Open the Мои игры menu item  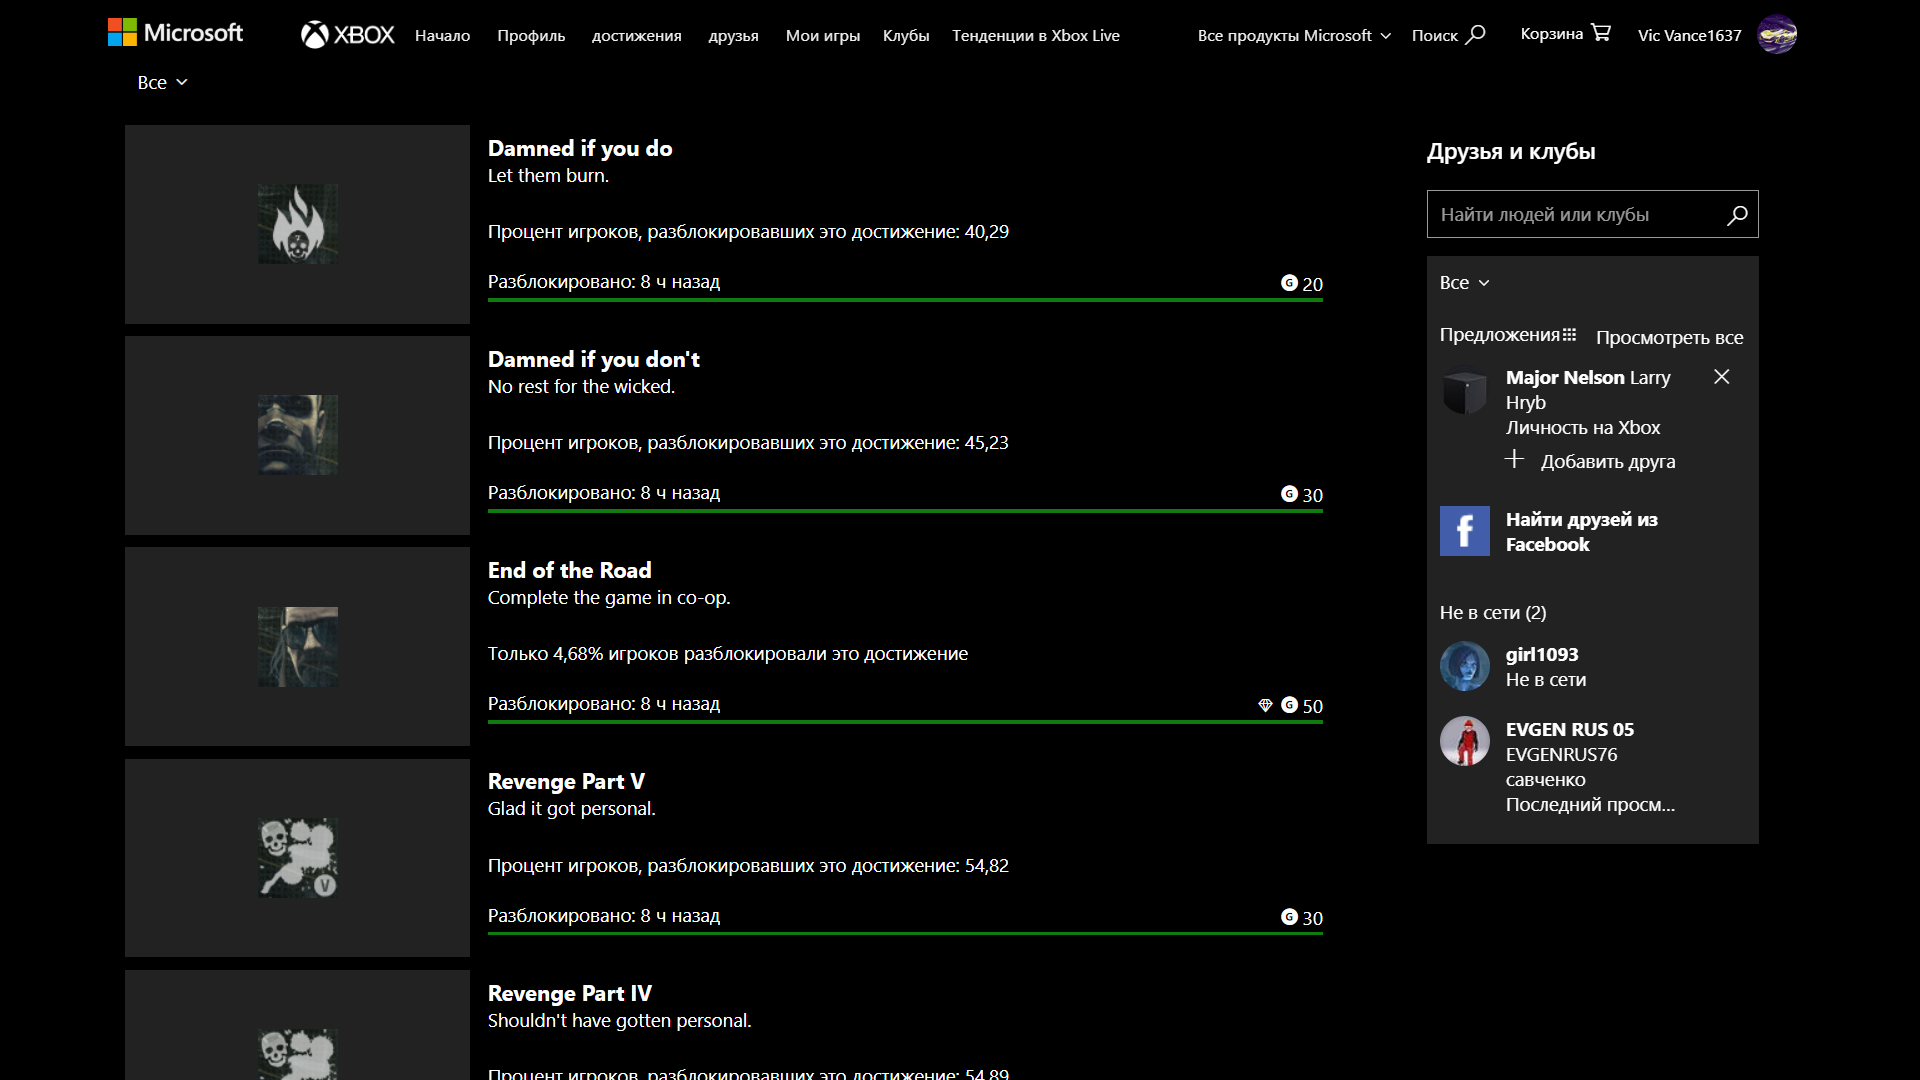click(x=823, y=35)
